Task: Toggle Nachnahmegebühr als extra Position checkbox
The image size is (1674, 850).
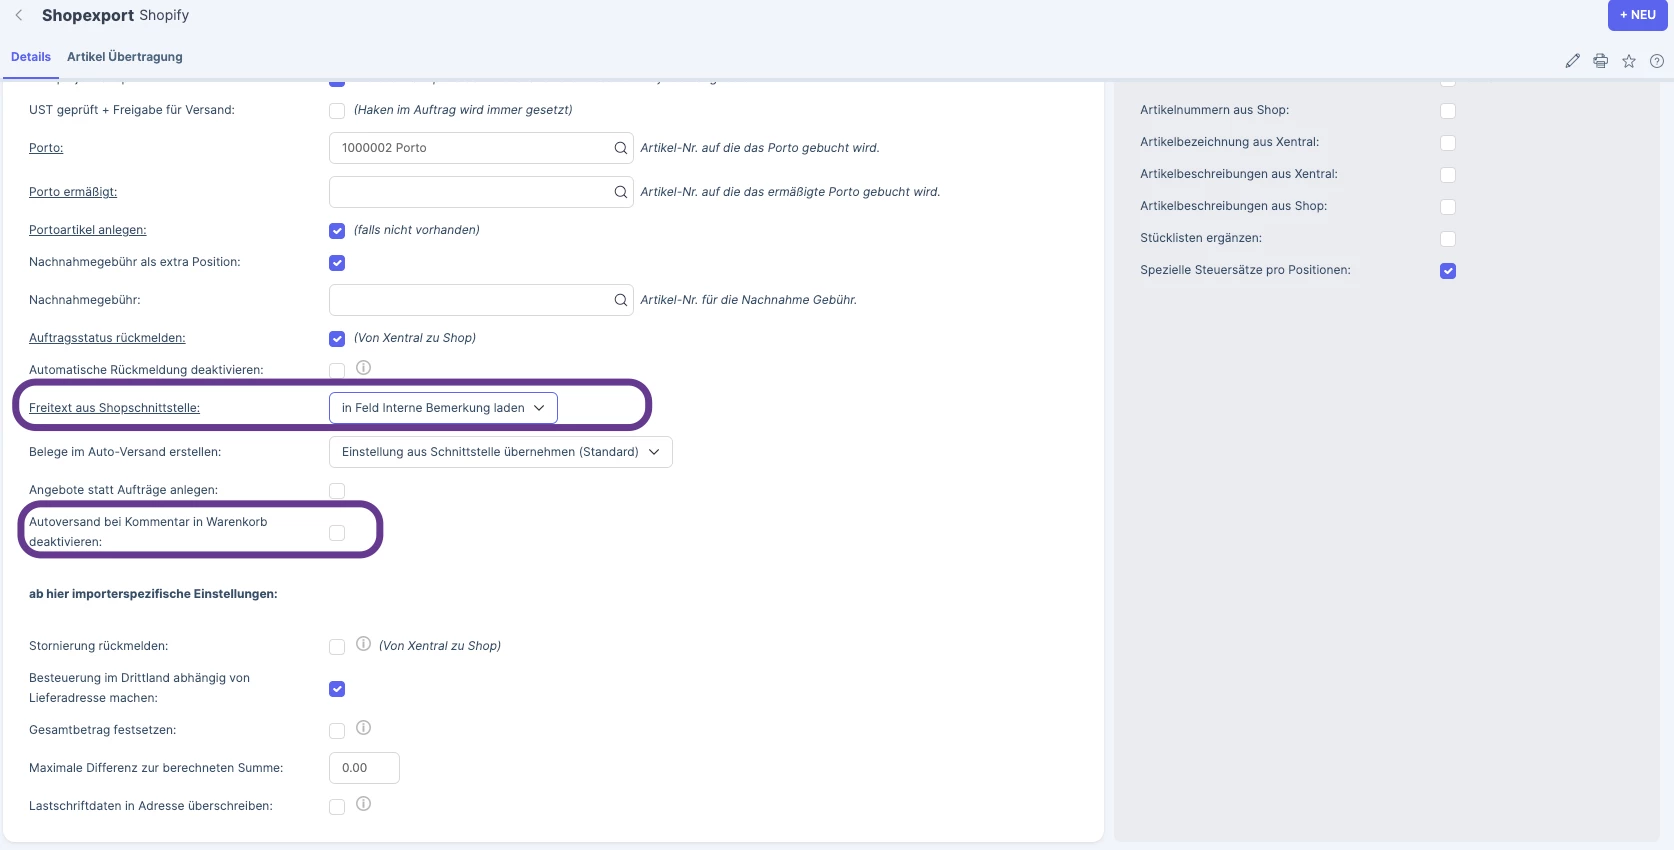Action: [337, 263]
